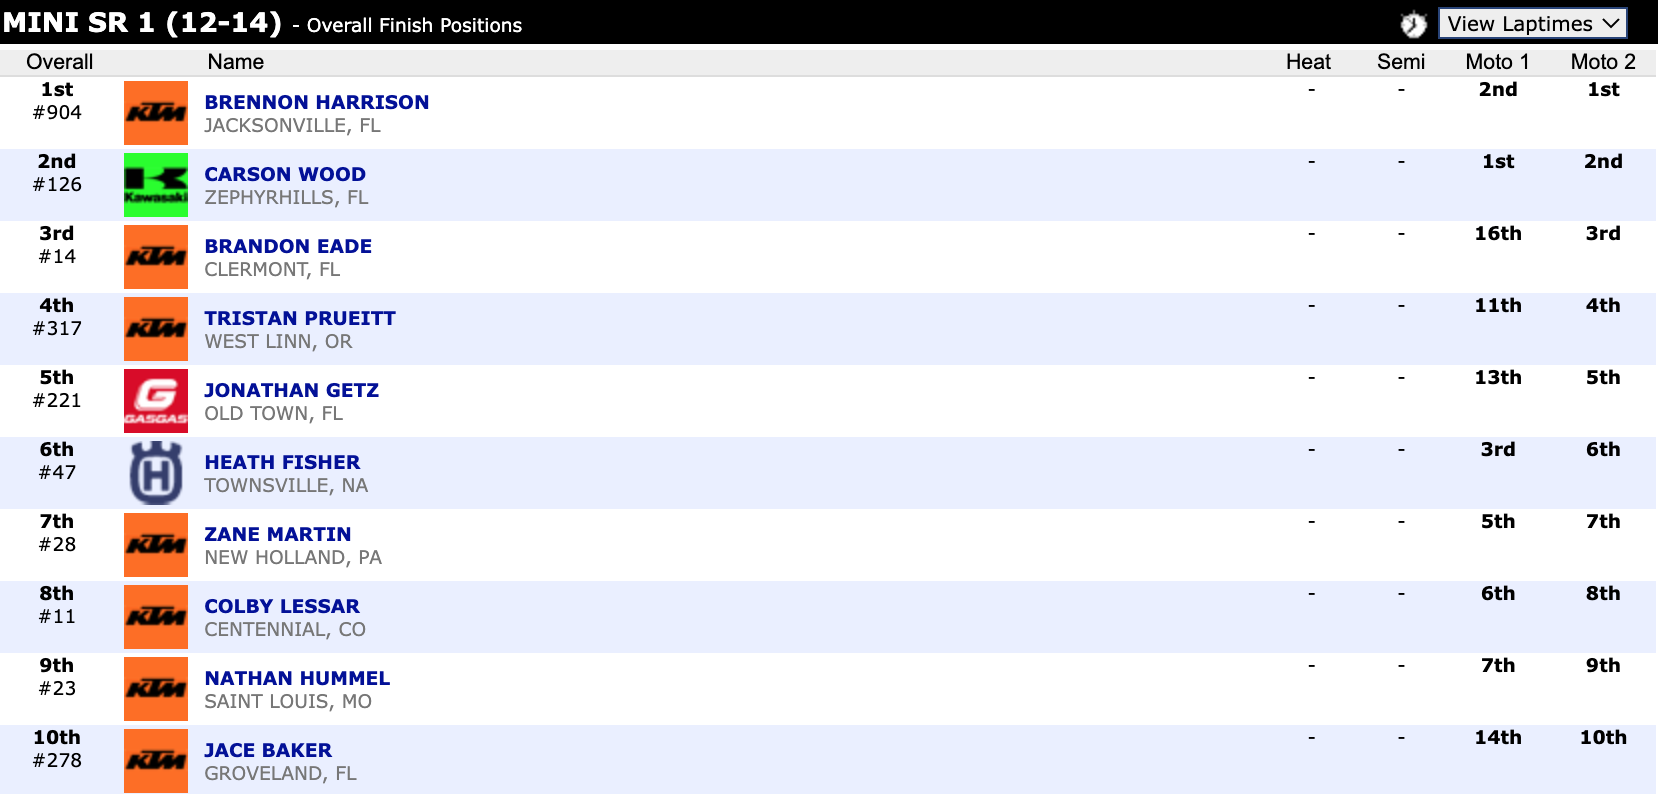Open Colby Lessar rider page
The height and width of the screenshot is (794, 1658).
click(282, 606)
